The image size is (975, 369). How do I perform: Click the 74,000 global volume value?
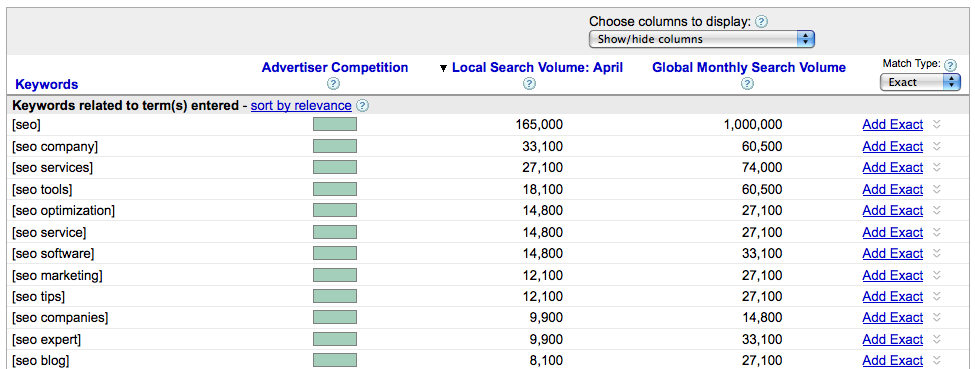click(762, 167)
